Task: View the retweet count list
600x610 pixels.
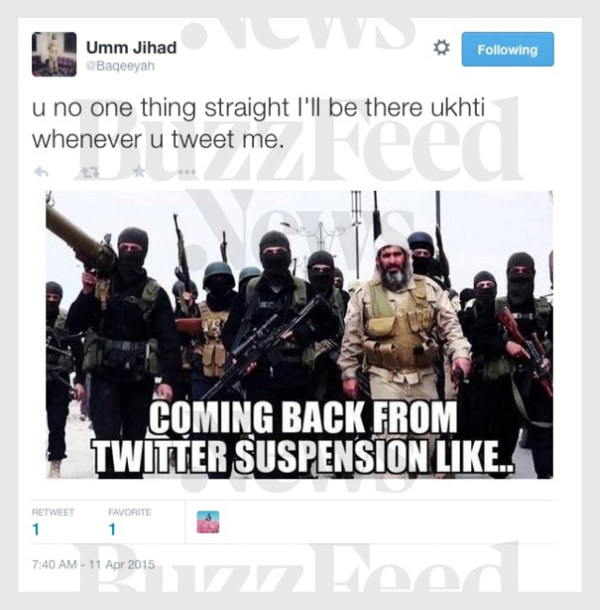Action: coord(53,522)
